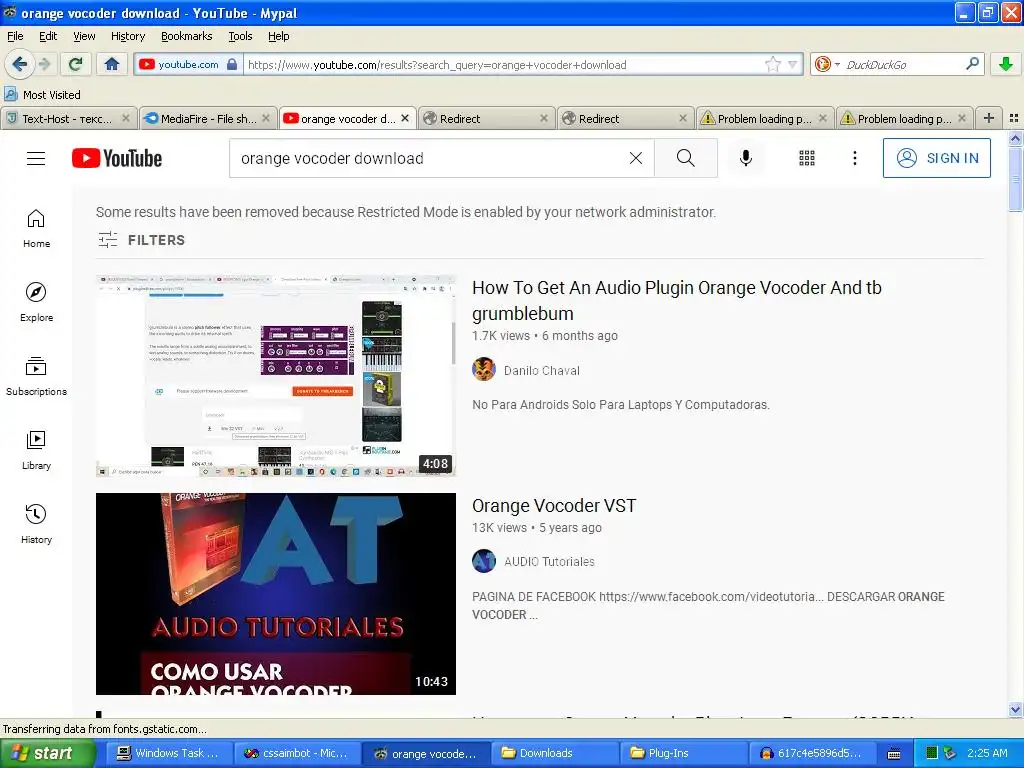Open the grumblebum plugin video thumbnail

click(276, 376)
